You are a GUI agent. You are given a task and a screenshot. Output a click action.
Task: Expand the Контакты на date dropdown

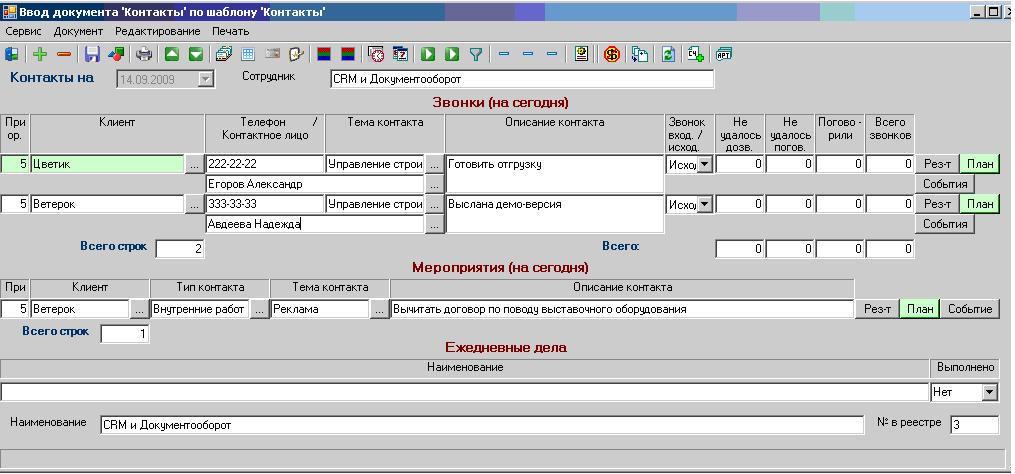tap(206, 79)
